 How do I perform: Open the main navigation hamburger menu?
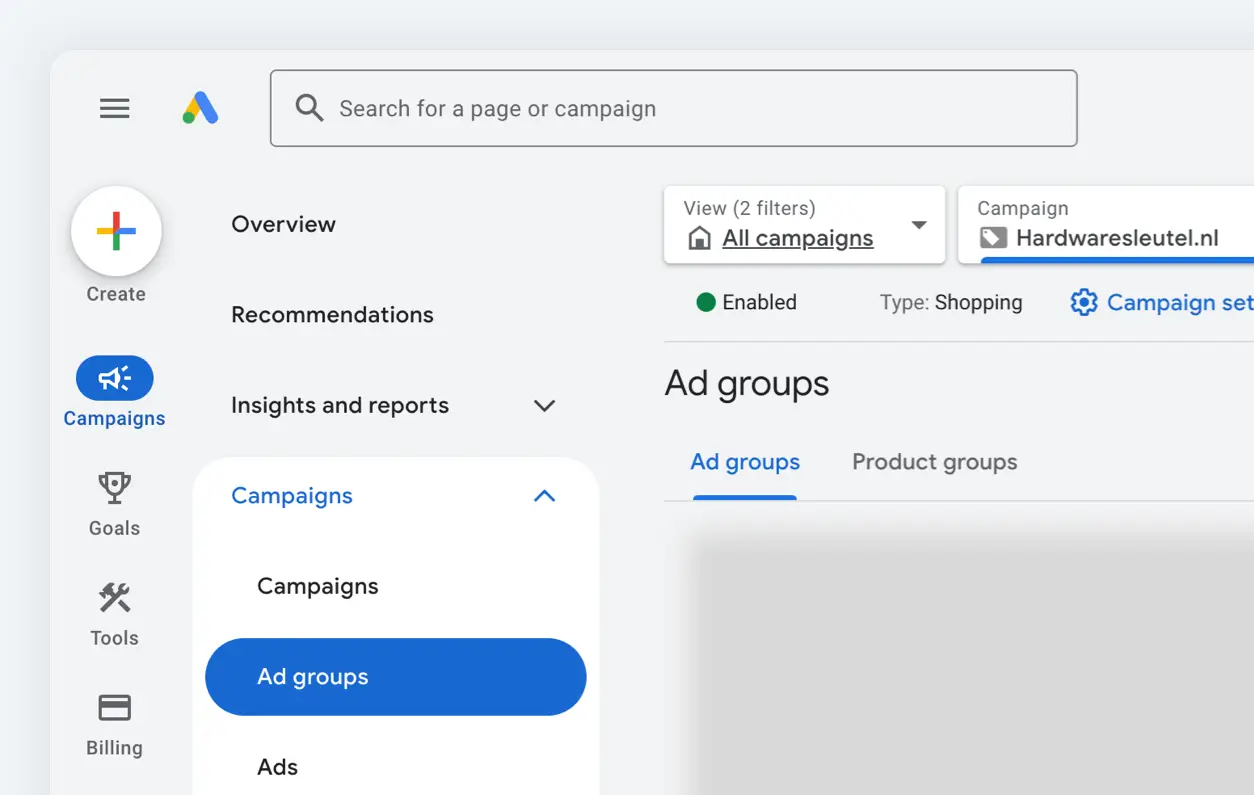[114, 108]
